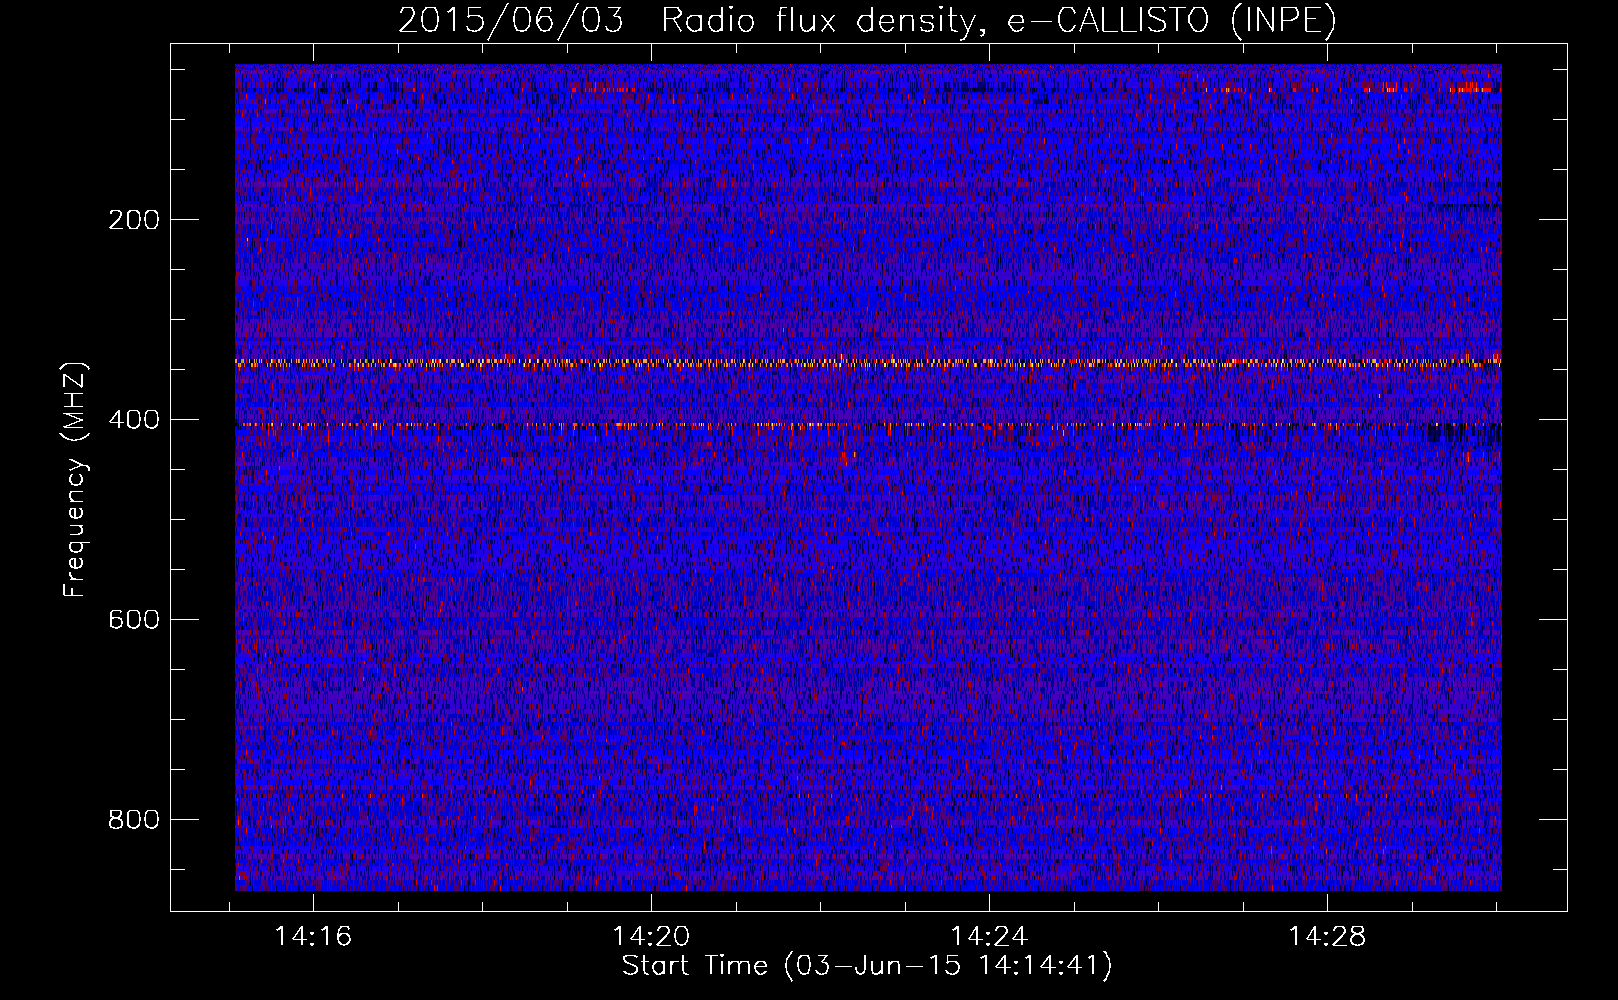Click the 14:20 time tick label
Viewport: 1618px width, 1000px height.
point(652,937)
